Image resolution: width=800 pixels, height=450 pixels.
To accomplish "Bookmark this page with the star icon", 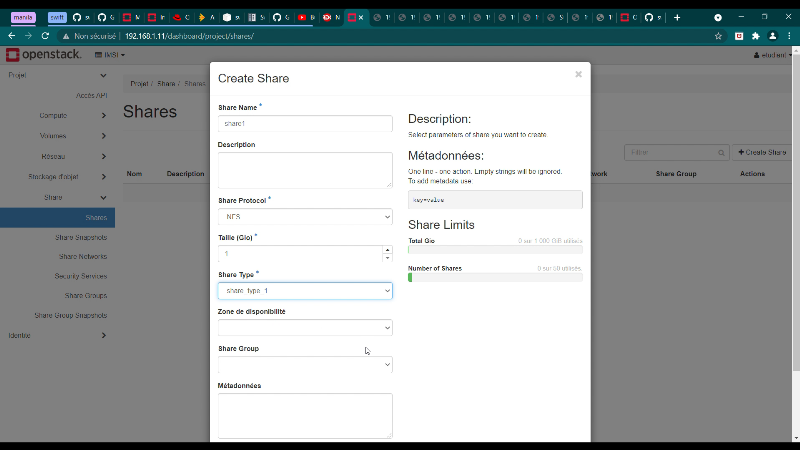I will tap(718, 35).
